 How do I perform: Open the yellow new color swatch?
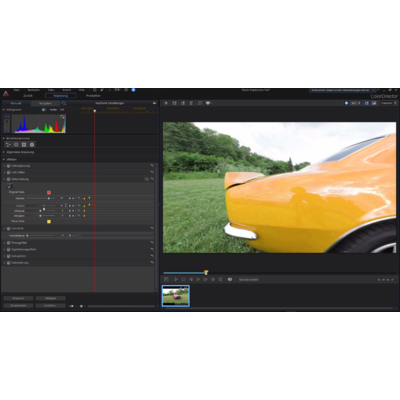pyautogui.click(x=49, y=221)
